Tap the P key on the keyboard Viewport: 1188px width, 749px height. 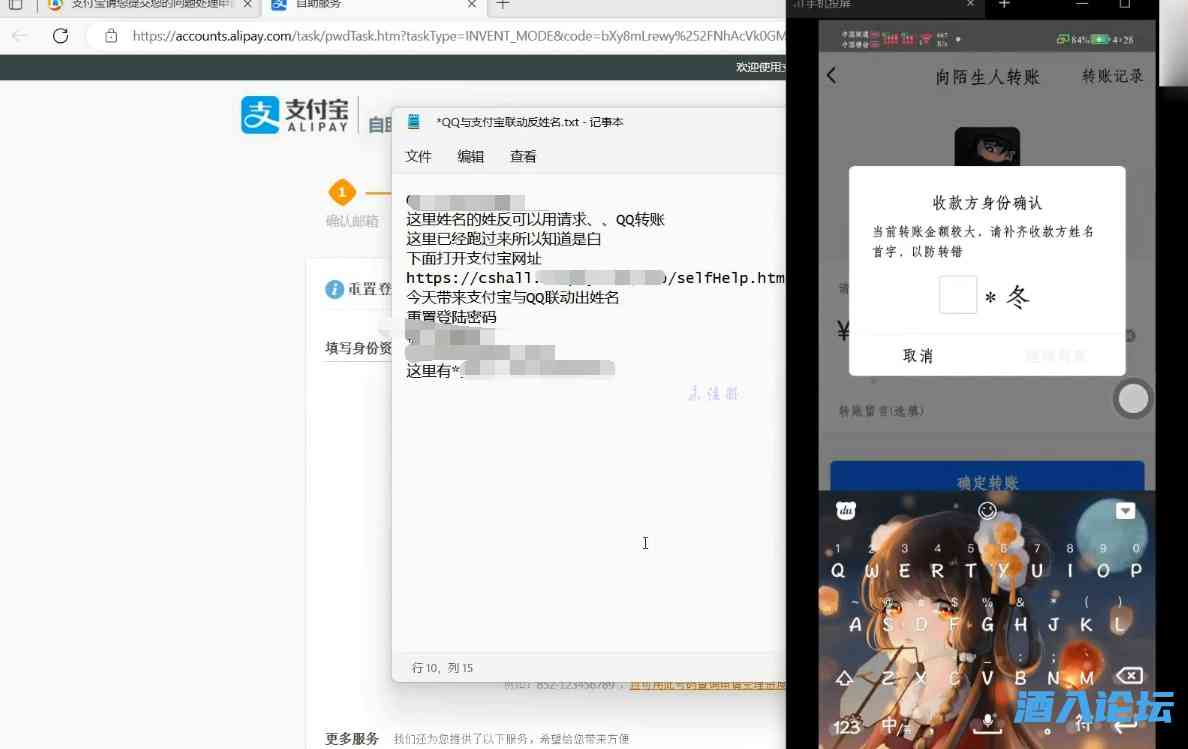pos(1136,570)
